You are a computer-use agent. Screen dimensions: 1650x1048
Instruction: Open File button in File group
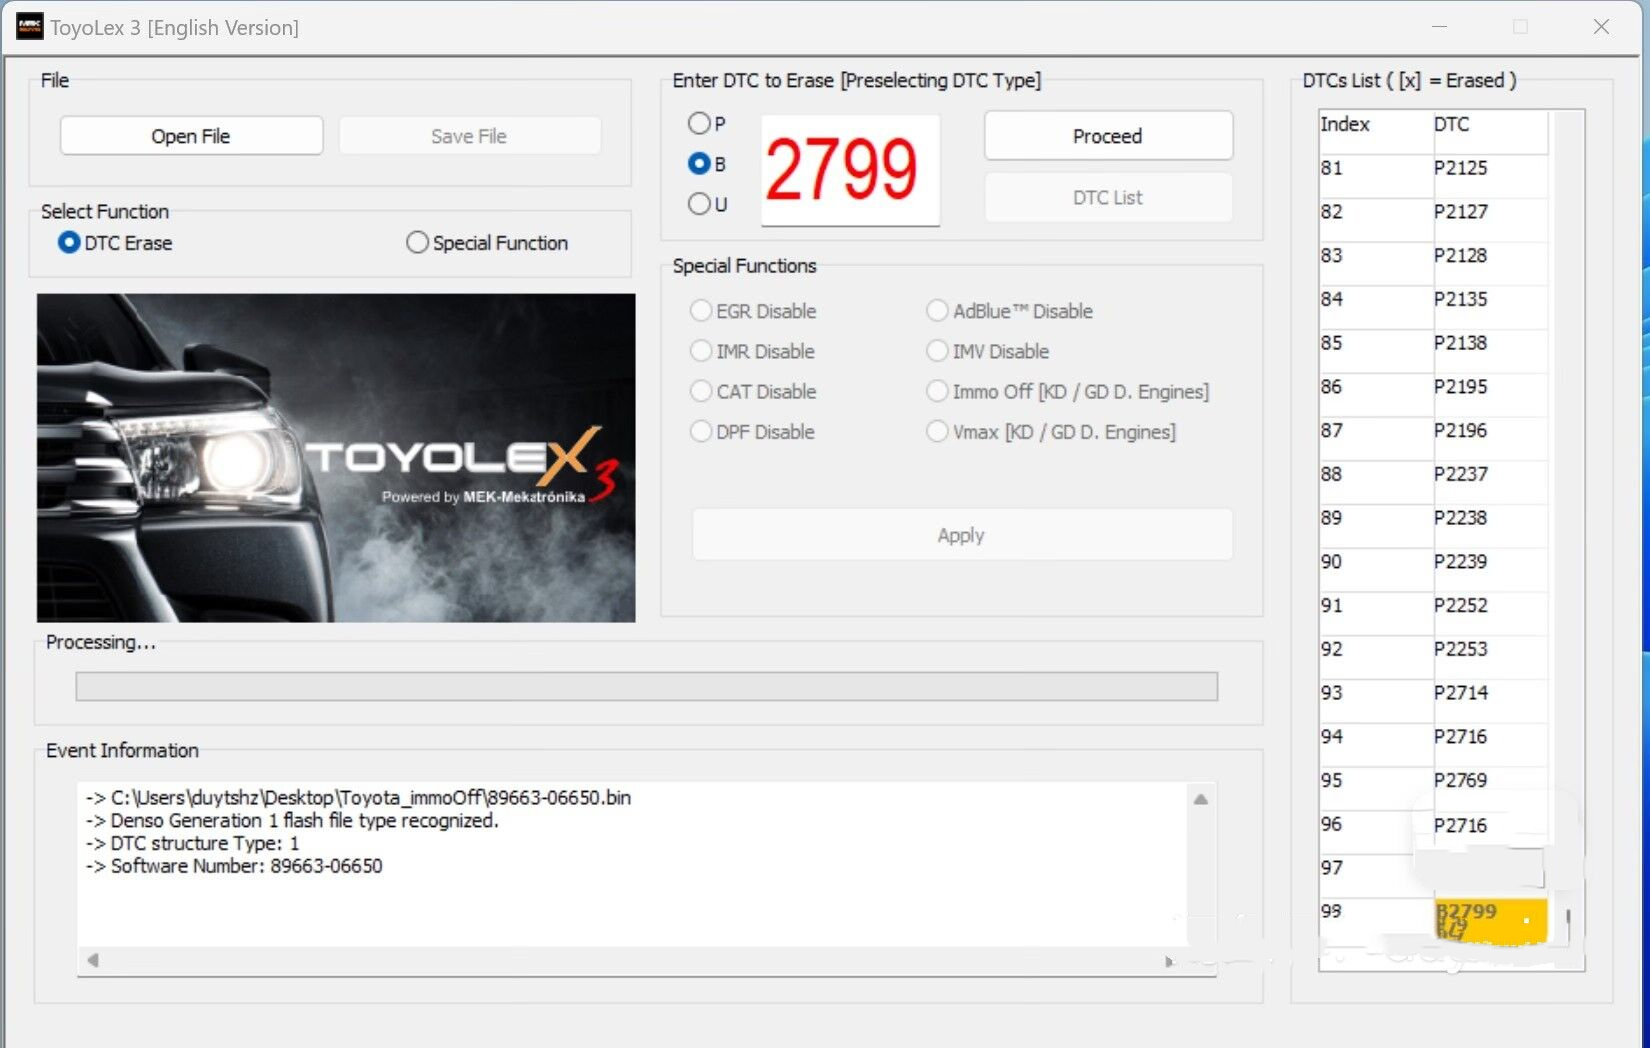(191, 136)
